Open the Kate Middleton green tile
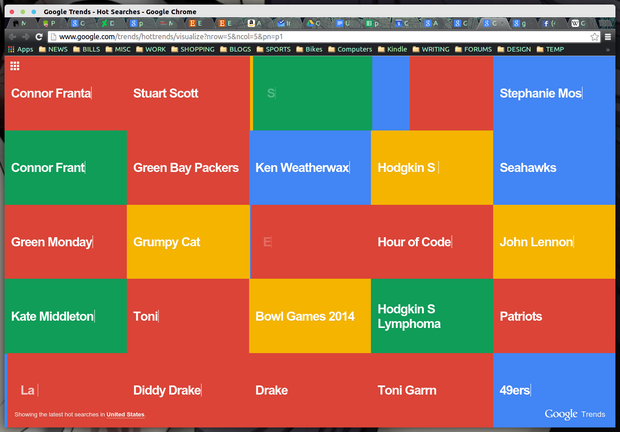 tap(66, 316)
